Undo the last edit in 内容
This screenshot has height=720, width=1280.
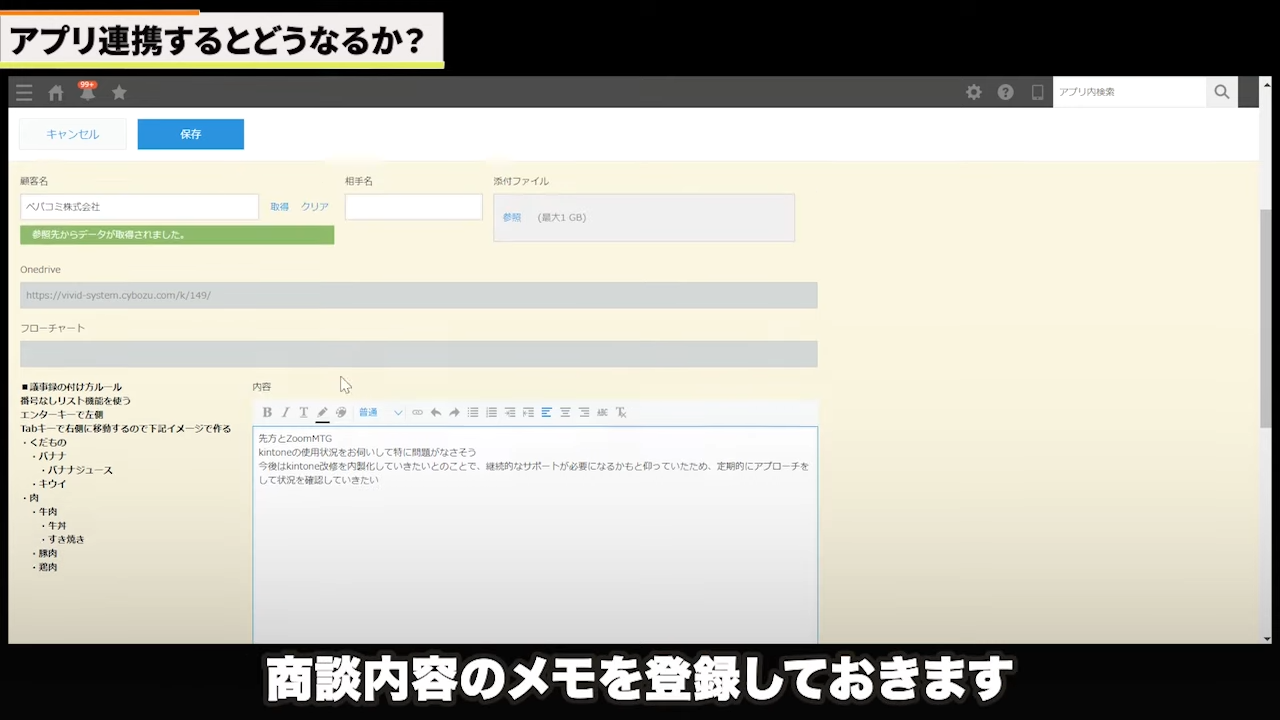point(436,412)
